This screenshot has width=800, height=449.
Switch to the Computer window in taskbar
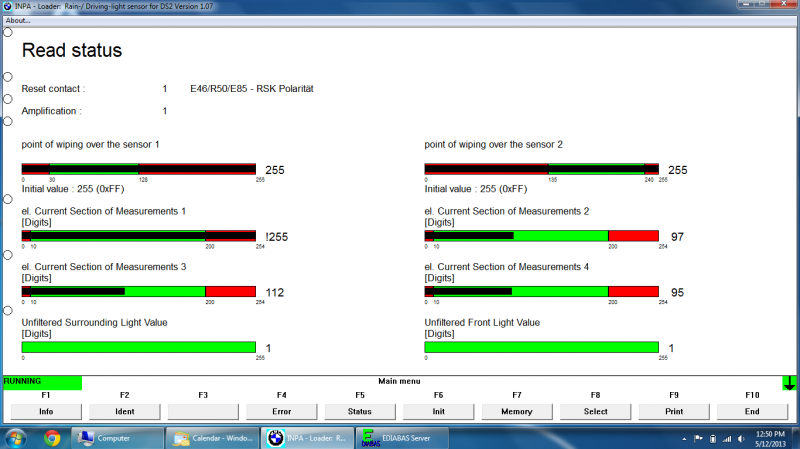pos(117,438)
